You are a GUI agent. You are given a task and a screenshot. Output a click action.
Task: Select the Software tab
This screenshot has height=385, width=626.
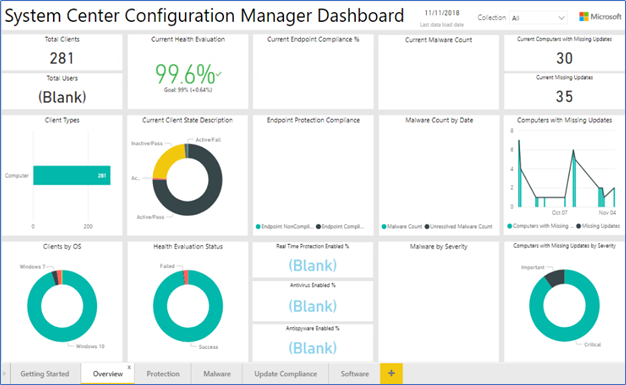click(355, 374)
